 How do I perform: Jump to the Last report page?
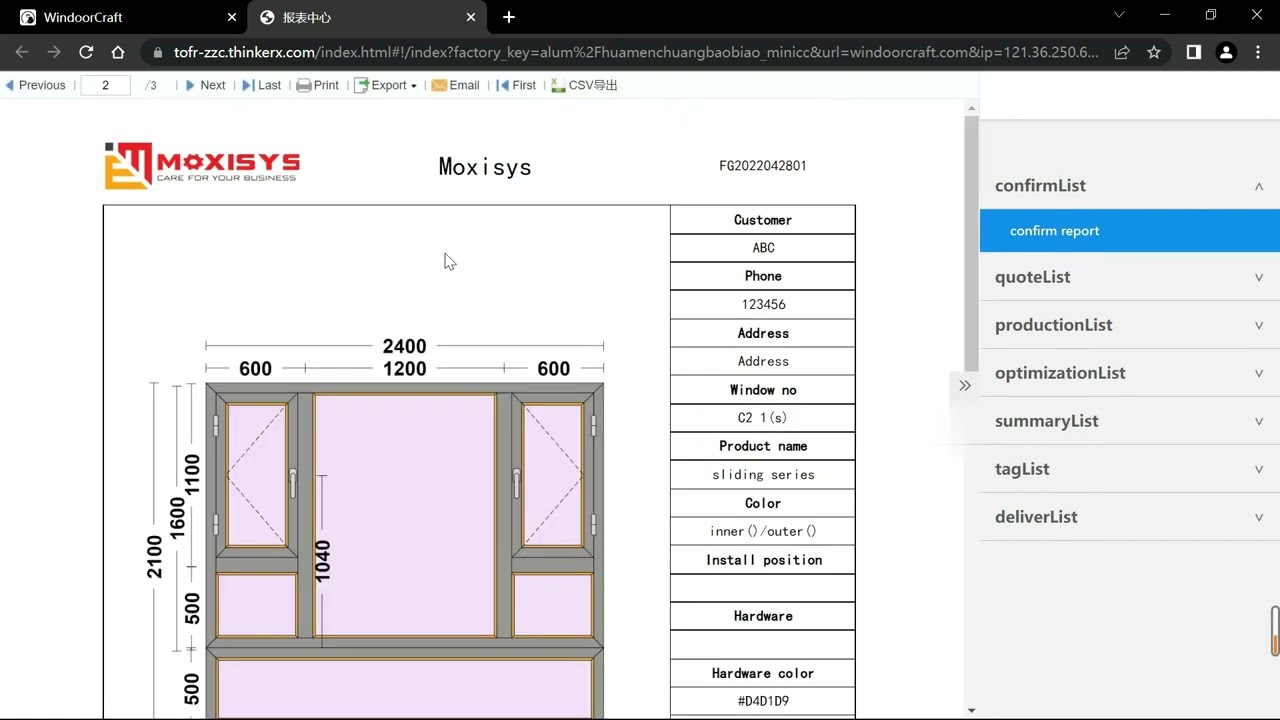pyautogui.click(x=262, y=85)
